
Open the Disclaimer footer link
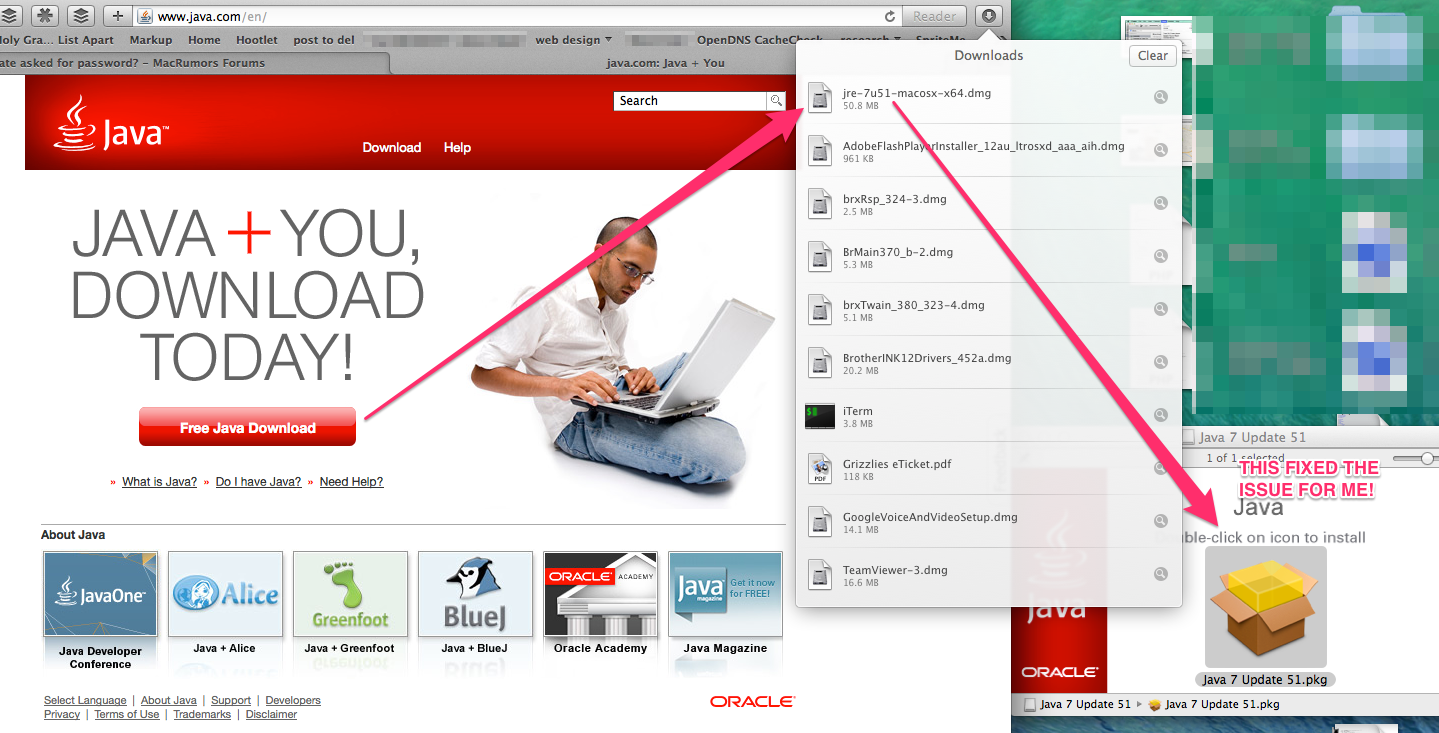tap(272, 714)
